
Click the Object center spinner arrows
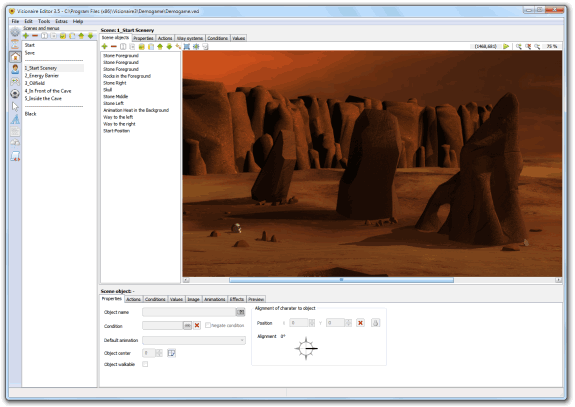159,353
